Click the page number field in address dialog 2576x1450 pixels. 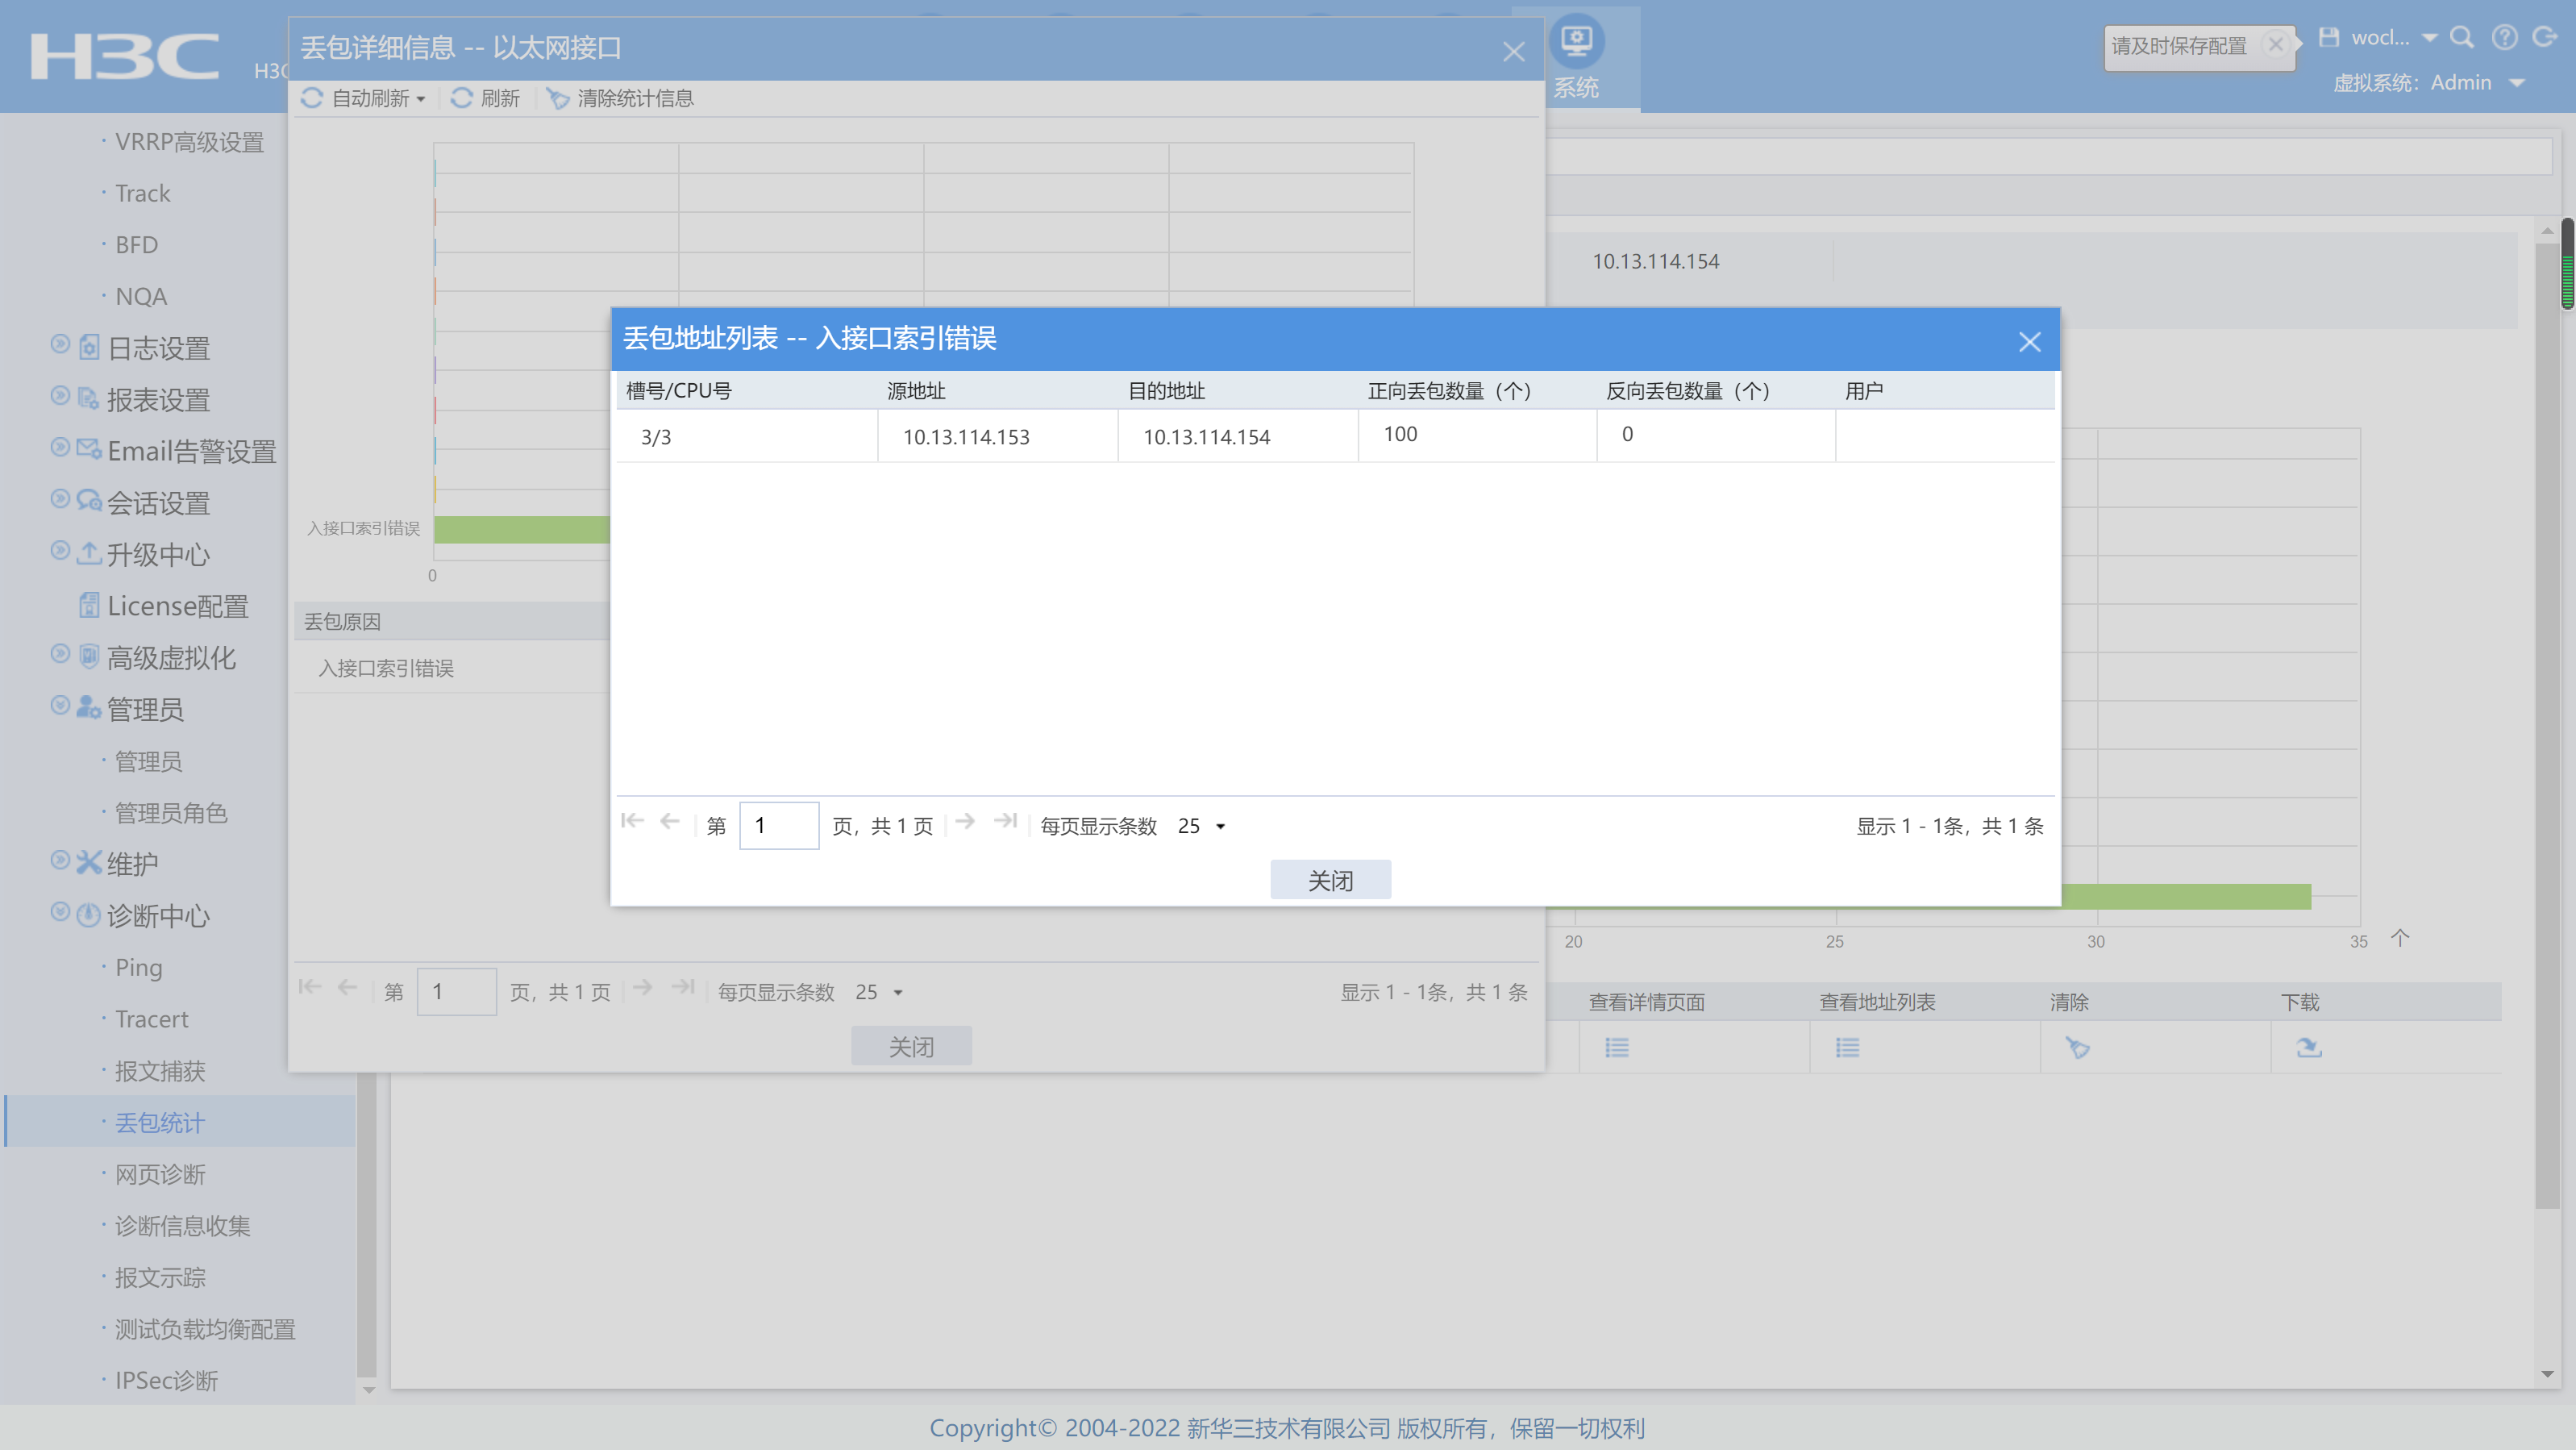tap(779, 826)
